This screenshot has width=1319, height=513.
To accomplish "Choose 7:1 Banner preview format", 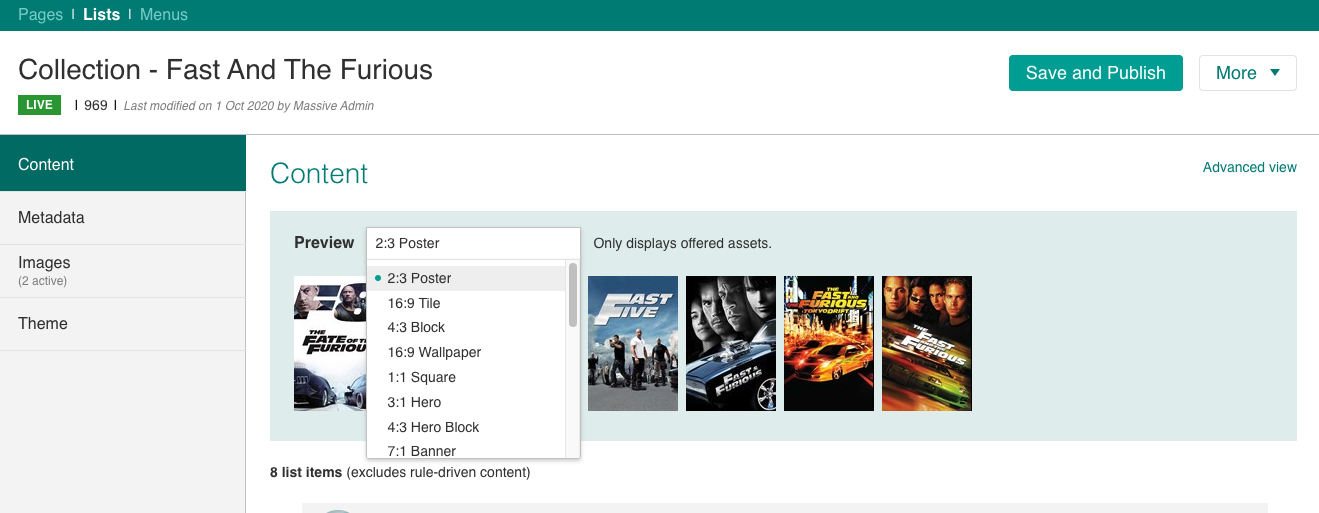I will (x=467, y=450).
